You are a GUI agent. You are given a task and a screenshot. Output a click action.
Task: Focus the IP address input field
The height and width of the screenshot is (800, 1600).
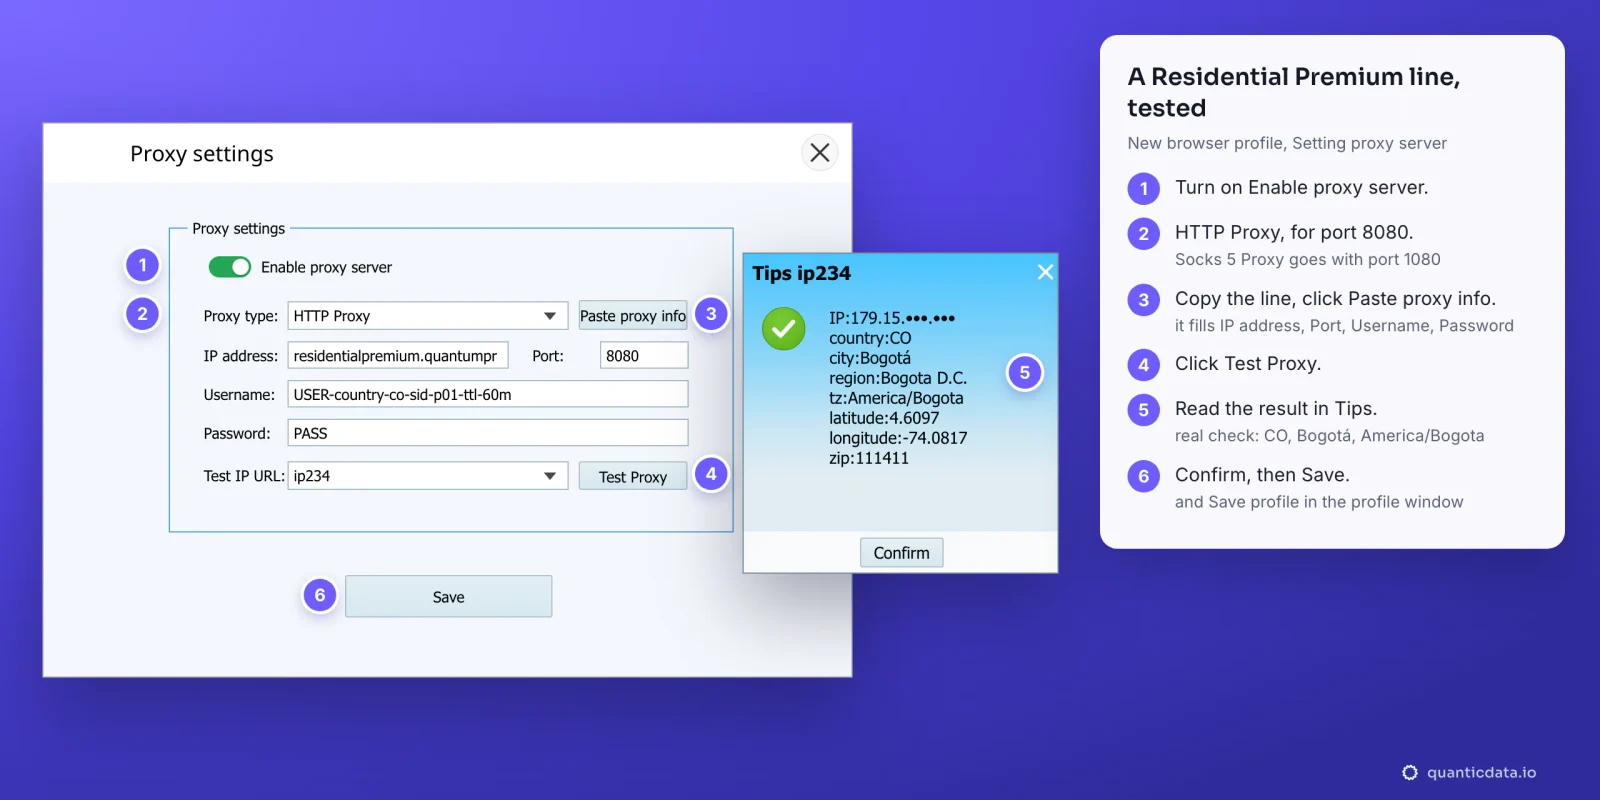click(398, 356)
